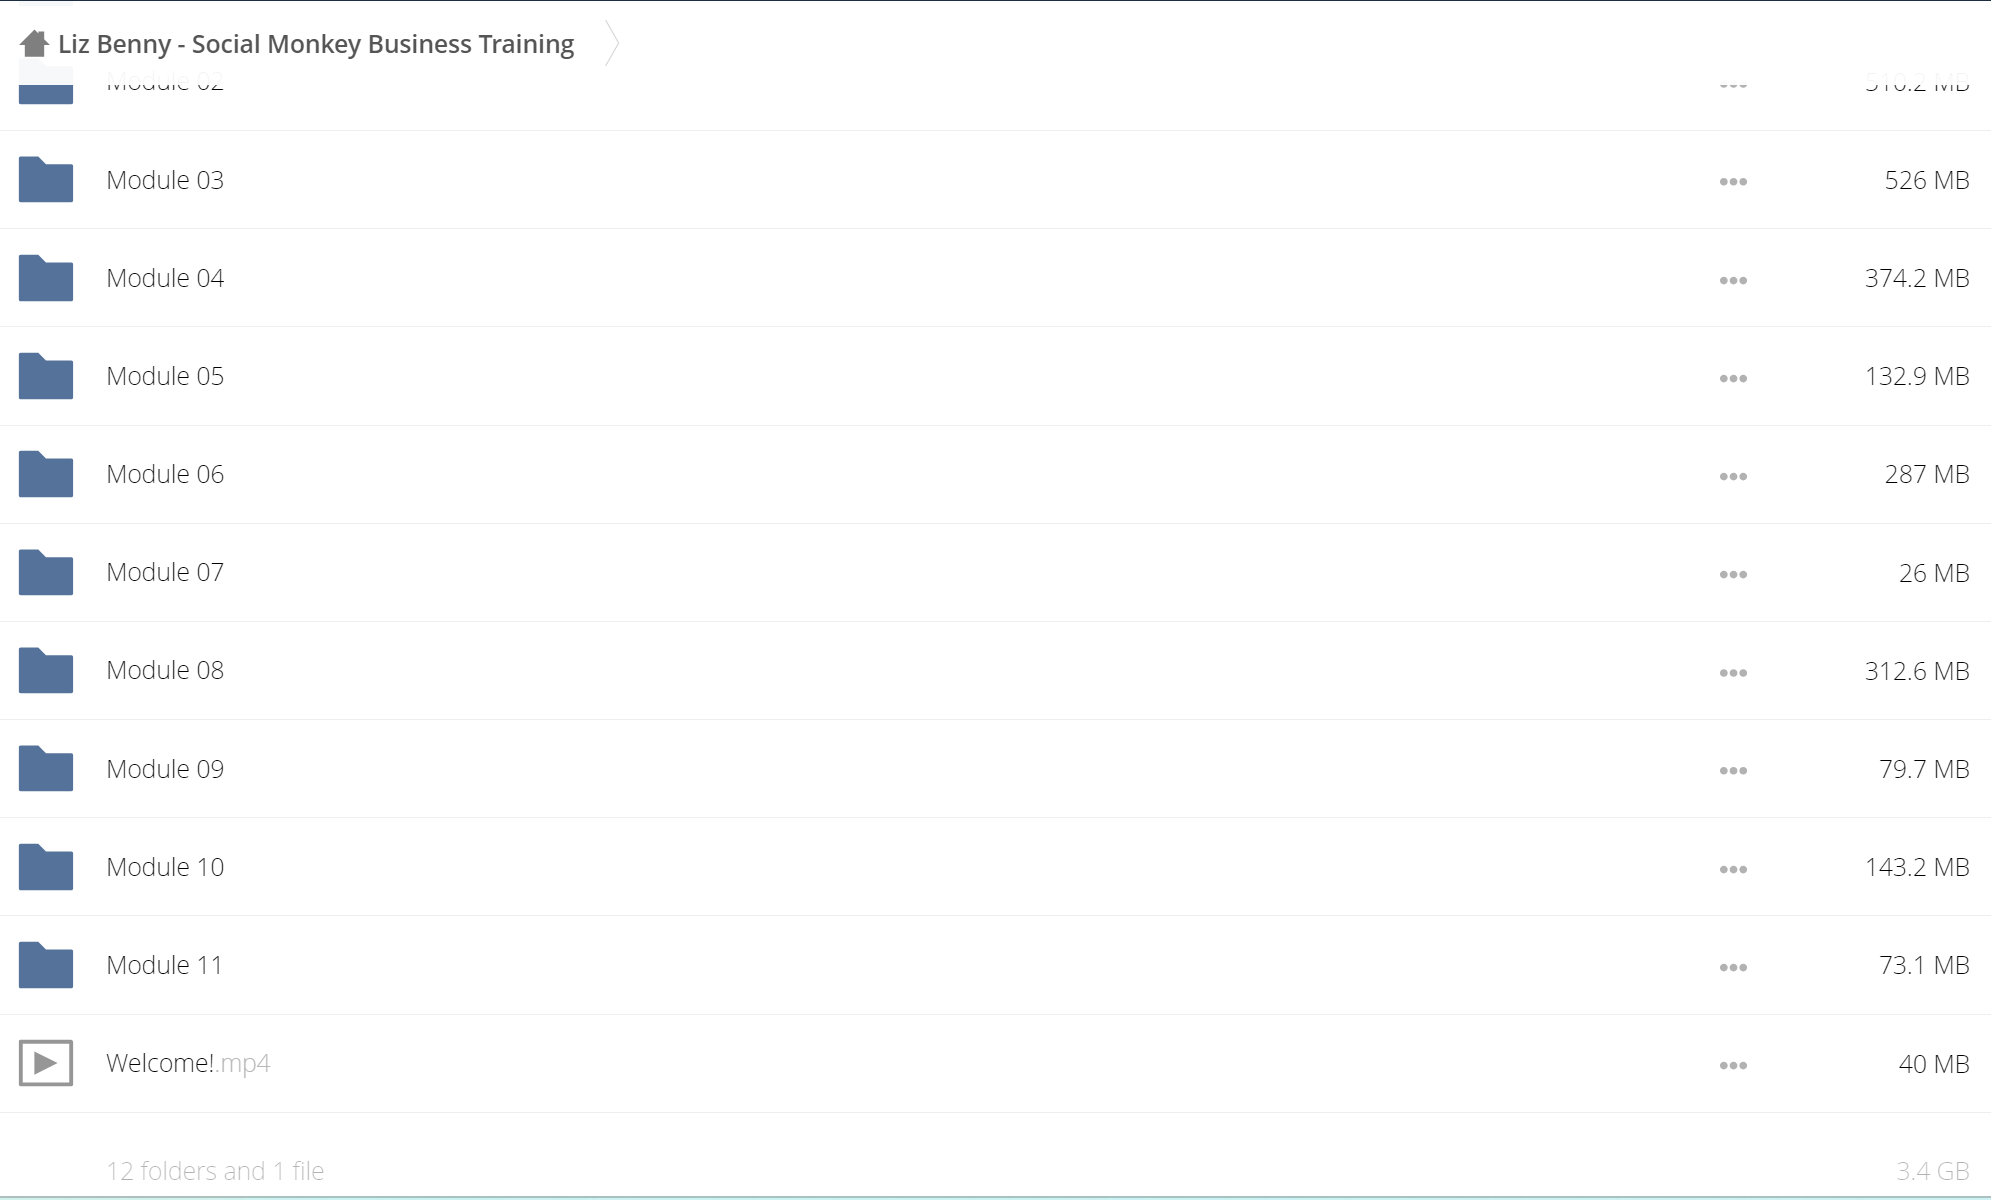Click the Welcome!.mp4 video play icon
The height and width of the screenshot is (1200, 1991).
pyautogui.click(x=46, y=1062)
